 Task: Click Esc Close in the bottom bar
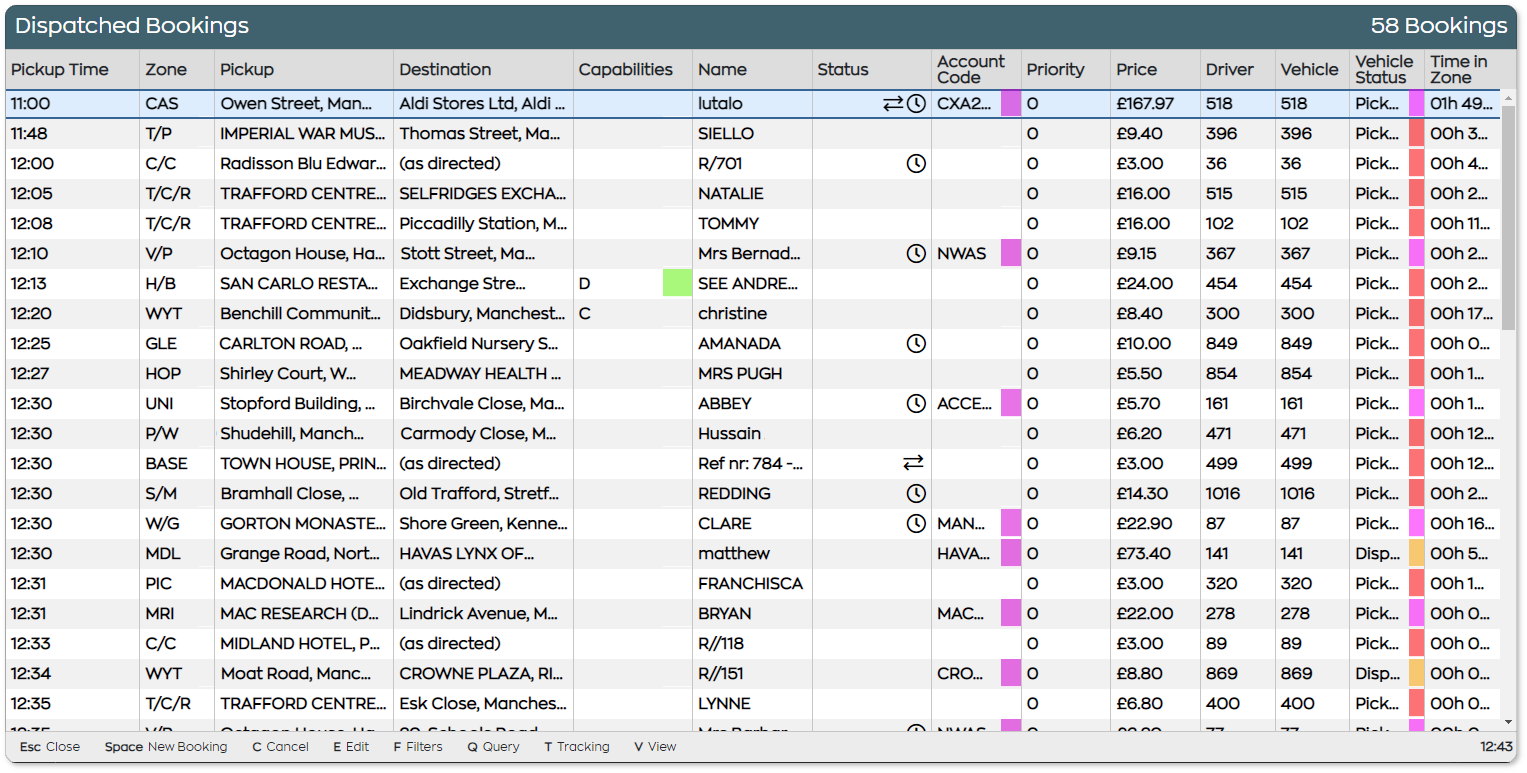(x=50, y=747)
